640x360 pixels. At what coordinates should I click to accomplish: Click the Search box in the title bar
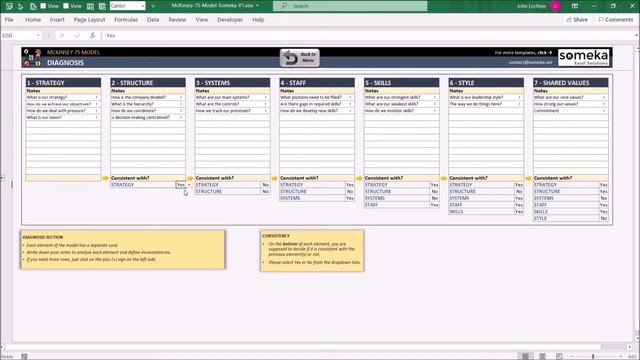tap(350, 6)
